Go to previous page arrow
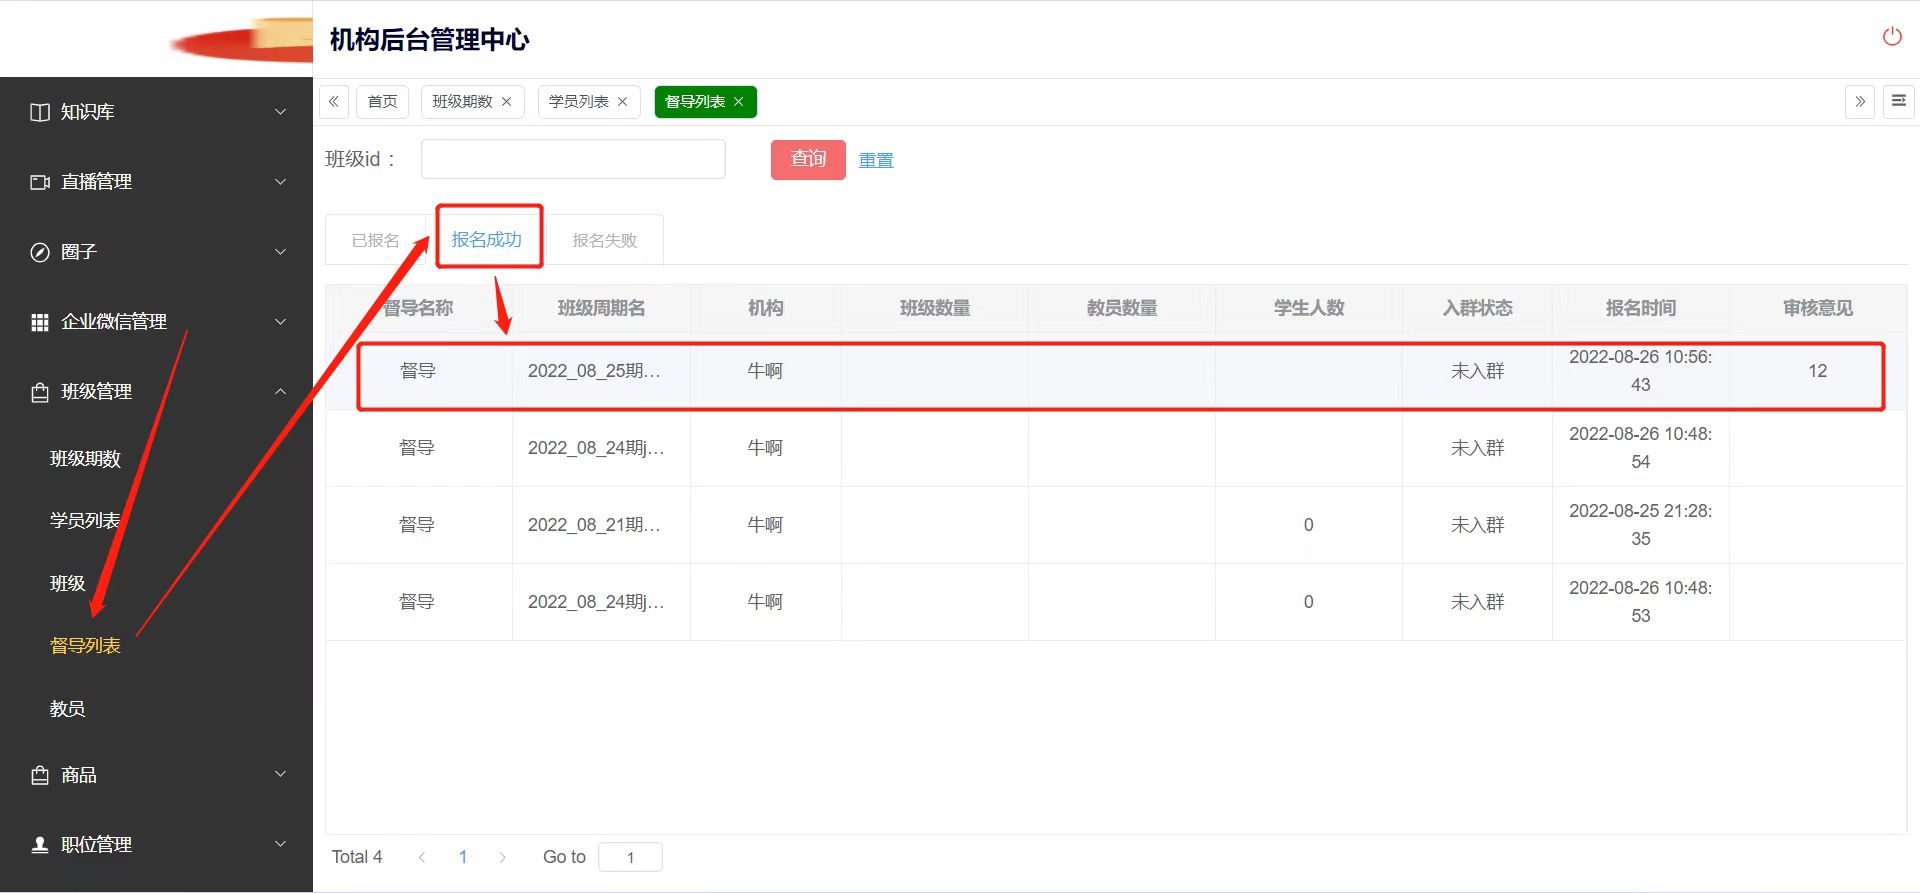The height and width of the screenshot is (893, 1920). [422, 857]
